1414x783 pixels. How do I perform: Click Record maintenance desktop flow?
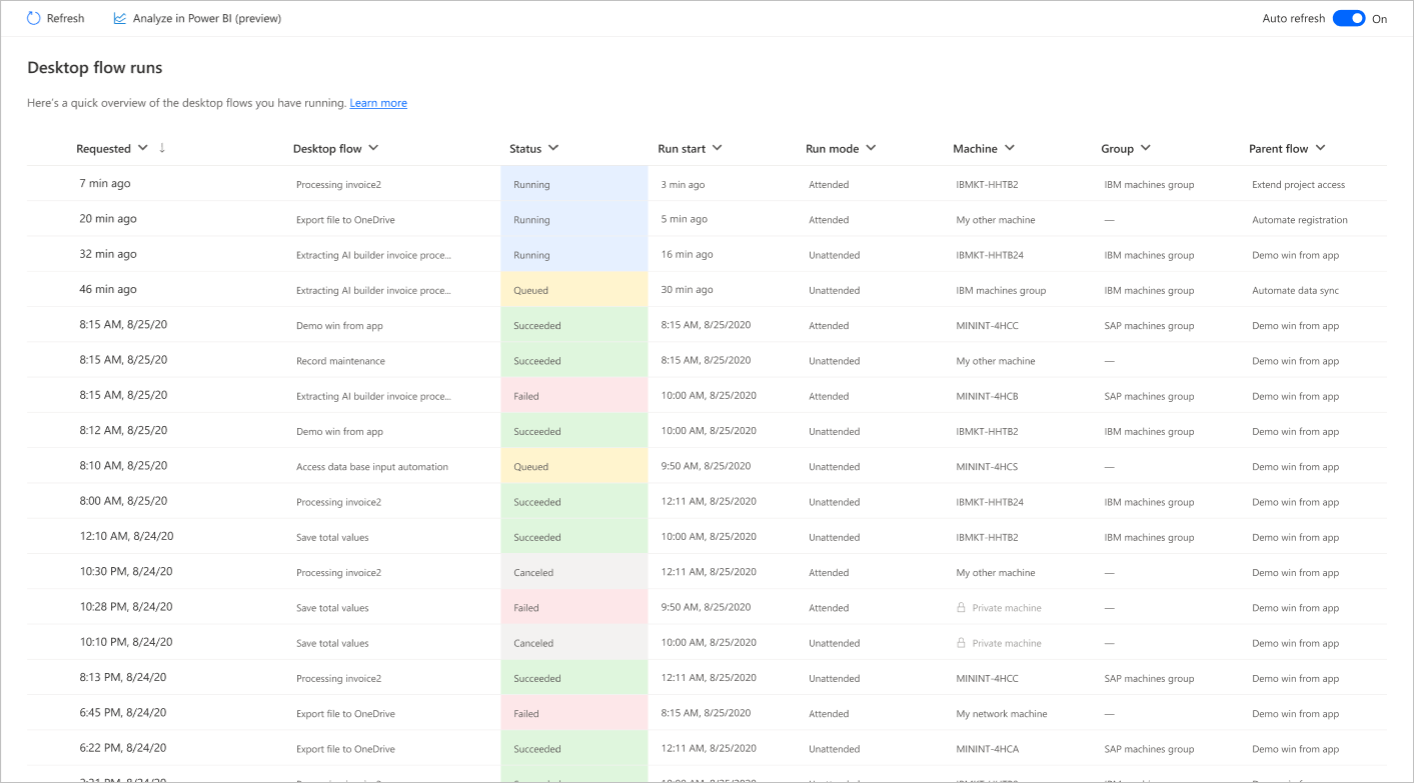tap(340, 361)
